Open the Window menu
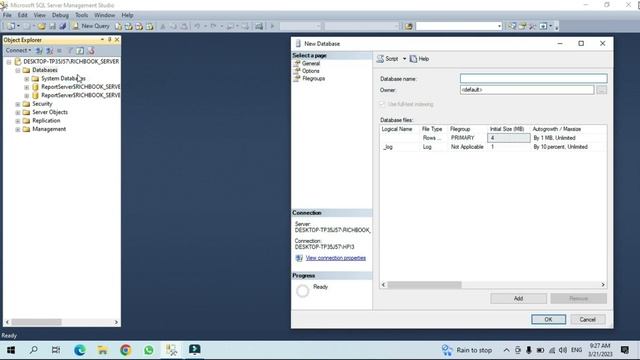640x360 pixels. pos(104,15)
